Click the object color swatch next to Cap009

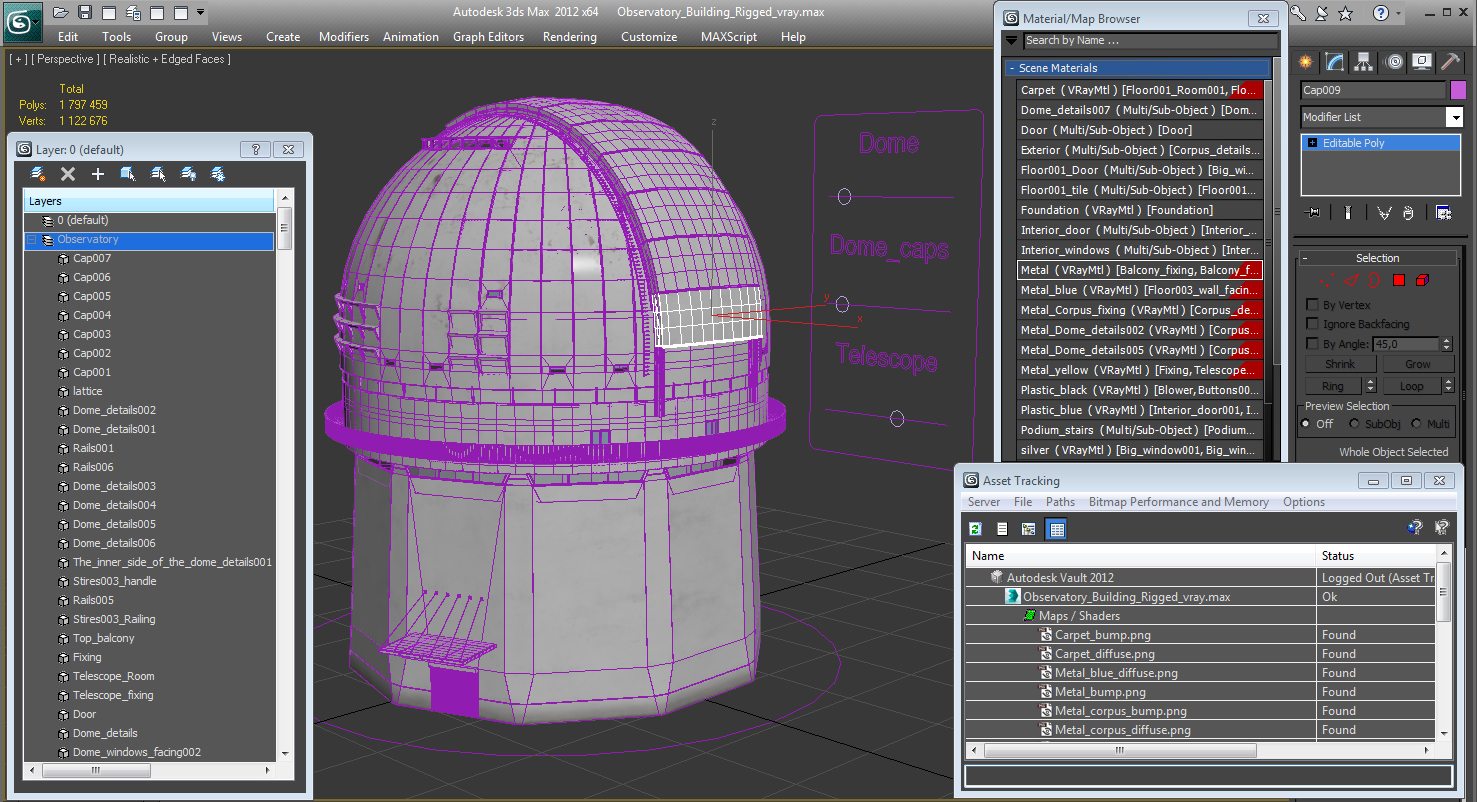[1458, 90]
